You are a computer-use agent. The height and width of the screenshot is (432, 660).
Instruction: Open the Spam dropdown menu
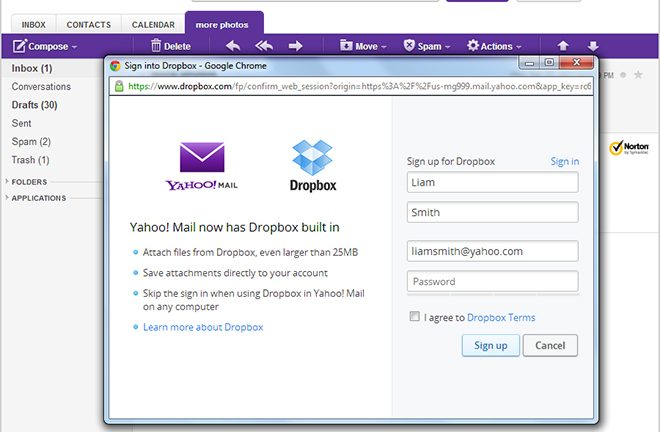(426, 45)
